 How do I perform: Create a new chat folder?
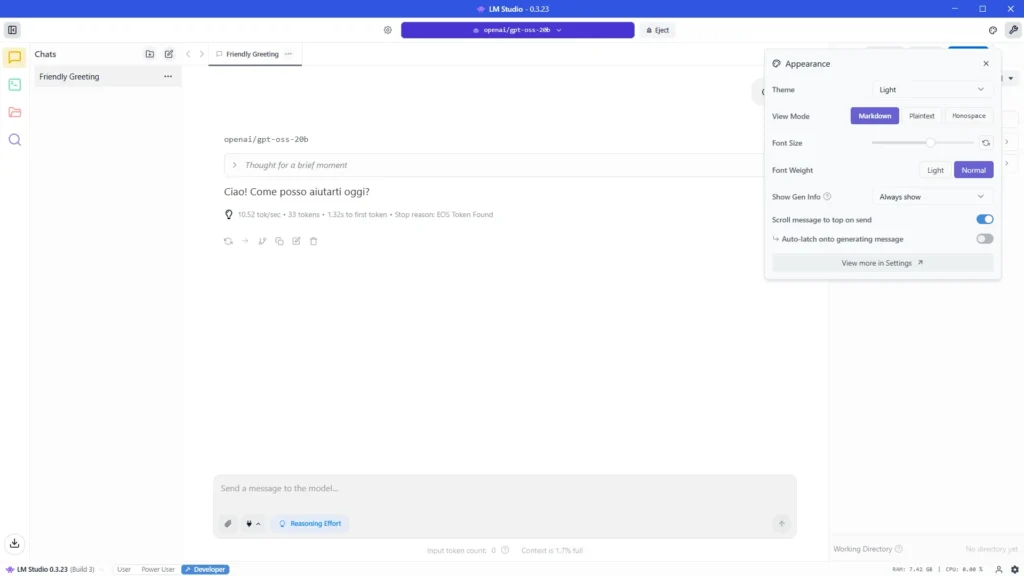[150, 54]
